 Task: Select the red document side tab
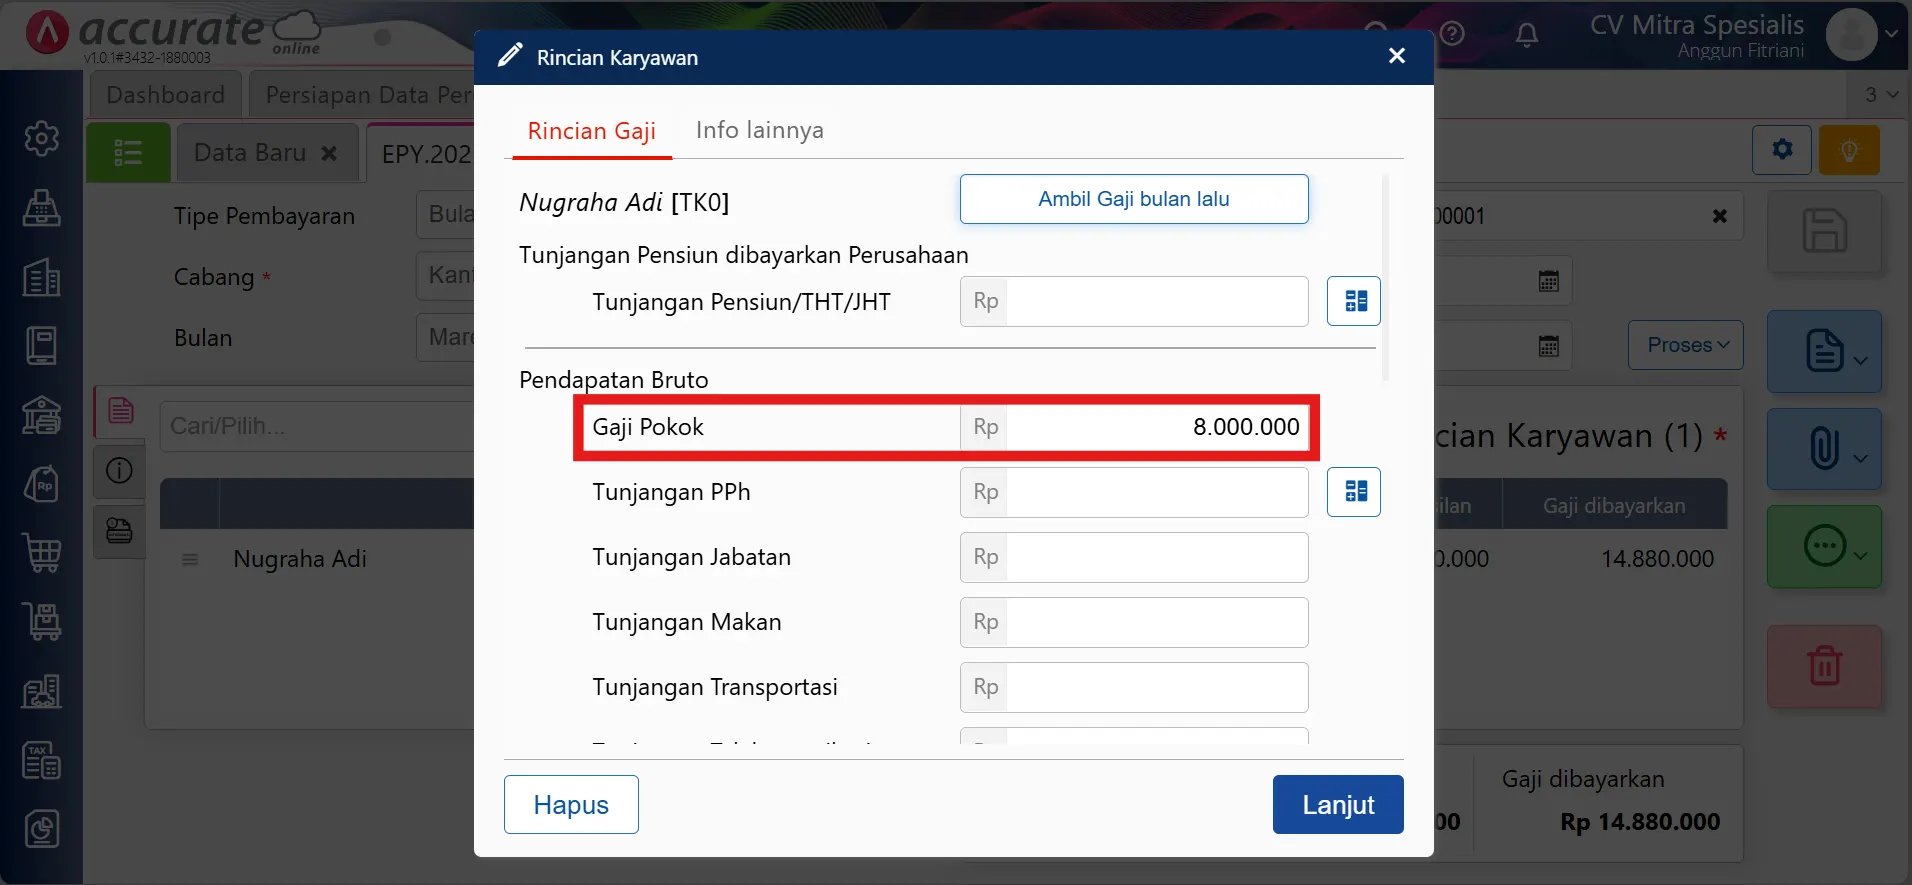121,410
